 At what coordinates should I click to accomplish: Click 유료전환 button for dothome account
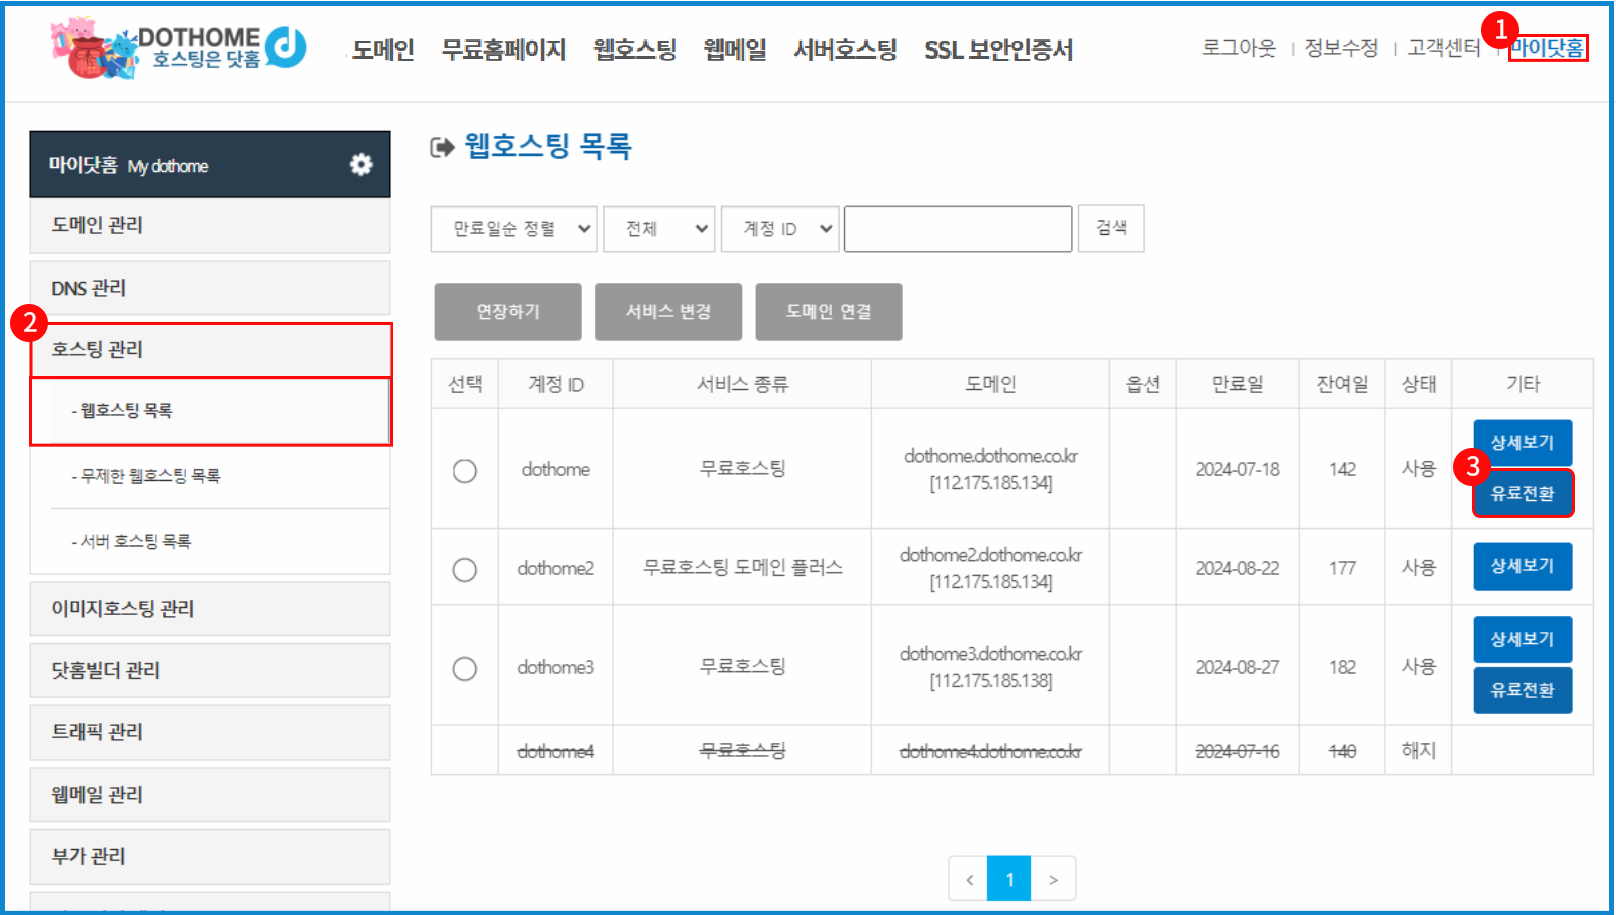pyautogui.click(x=1522, y=494)
